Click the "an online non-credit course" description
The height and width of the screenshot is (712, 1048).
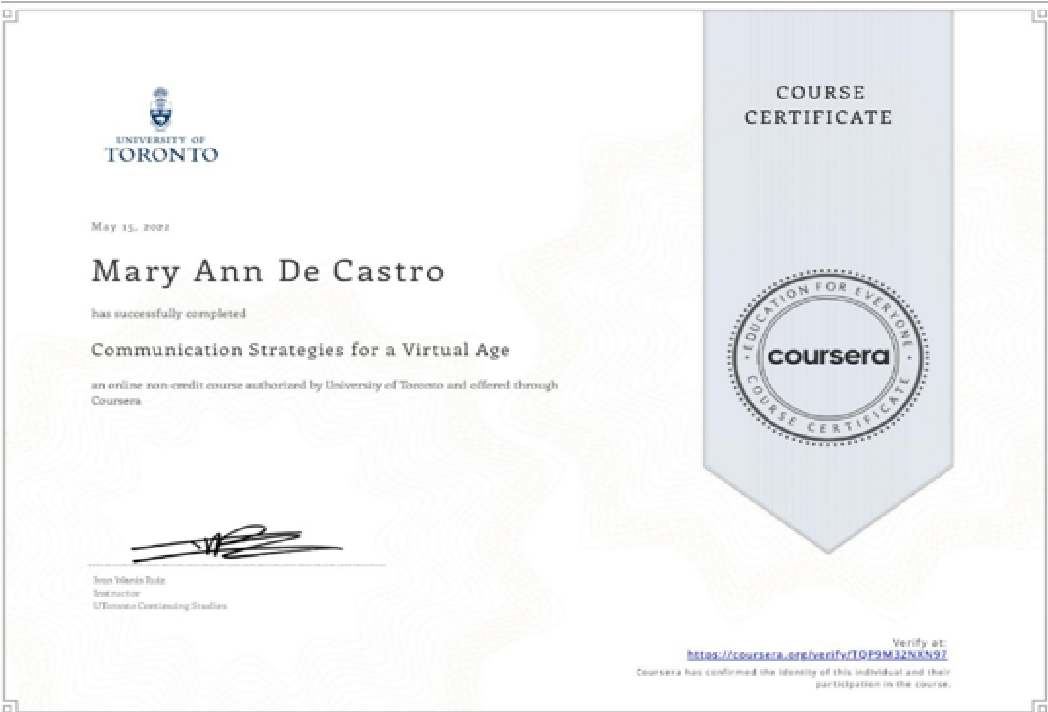(x=324, y=393)
